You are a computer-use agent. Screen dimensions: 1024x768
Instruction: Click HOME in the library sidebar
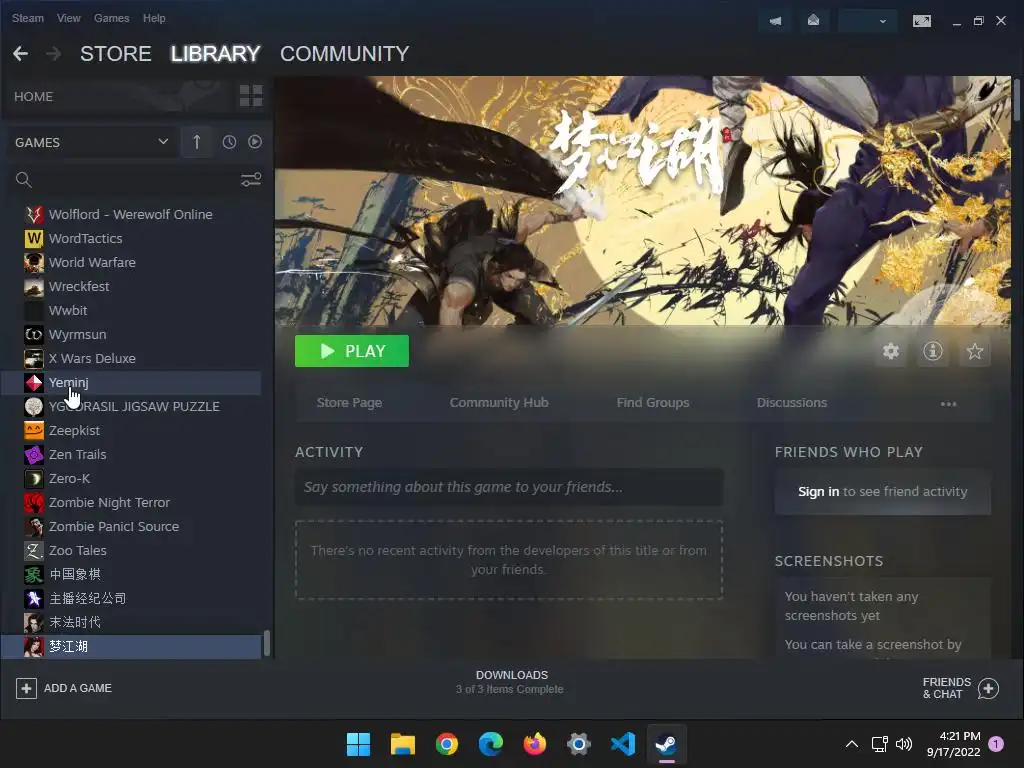[x=33, y=97]
